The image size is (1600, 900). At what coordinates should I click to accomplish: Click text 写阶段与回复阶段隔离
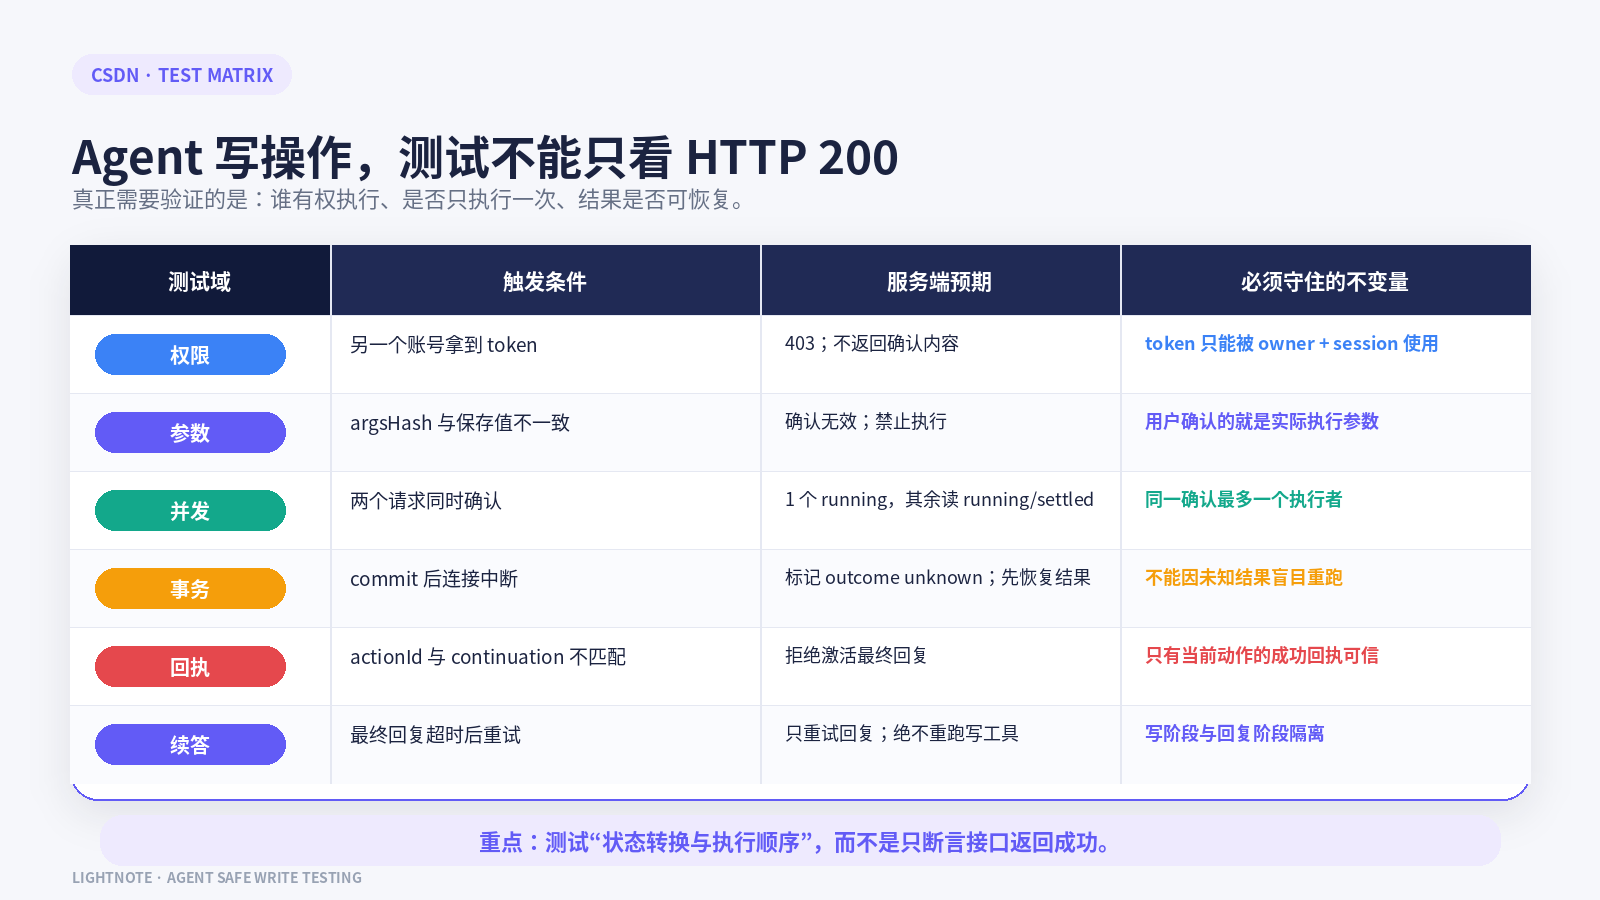pos(1235,734)
